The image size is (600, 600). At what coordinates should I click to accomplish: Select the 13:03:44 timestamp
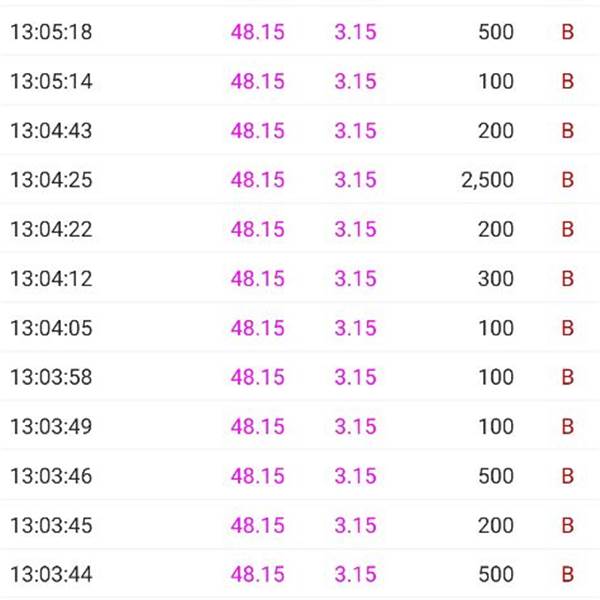pos(51,574)
